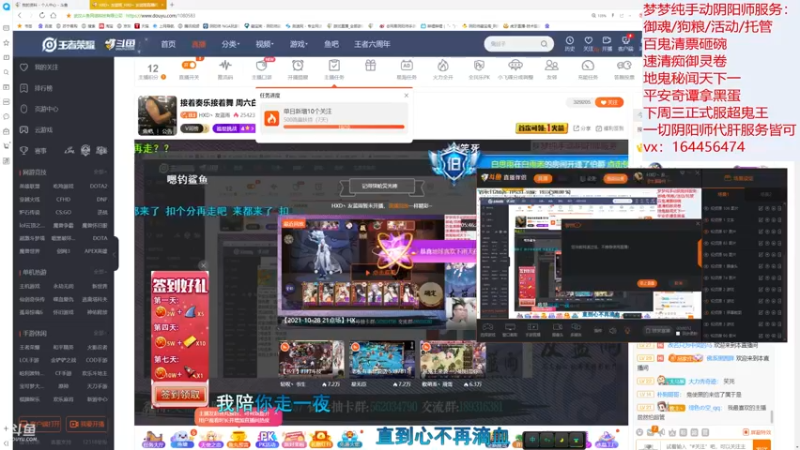Viewport: 800px width, 450px height.
Task: Expand the 分类 dropdown in navigation
Action: [x=230, y=44]
